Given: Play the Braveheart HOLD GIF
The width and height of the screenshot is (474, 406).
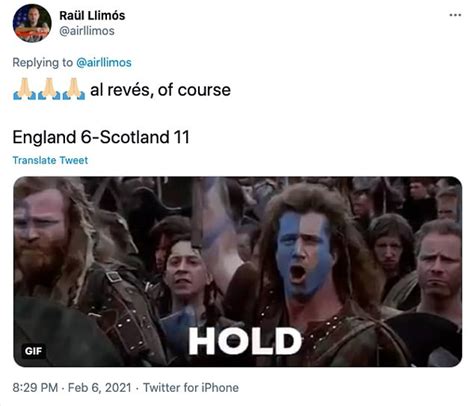Looking at the screenshot, I should [237, 272].
